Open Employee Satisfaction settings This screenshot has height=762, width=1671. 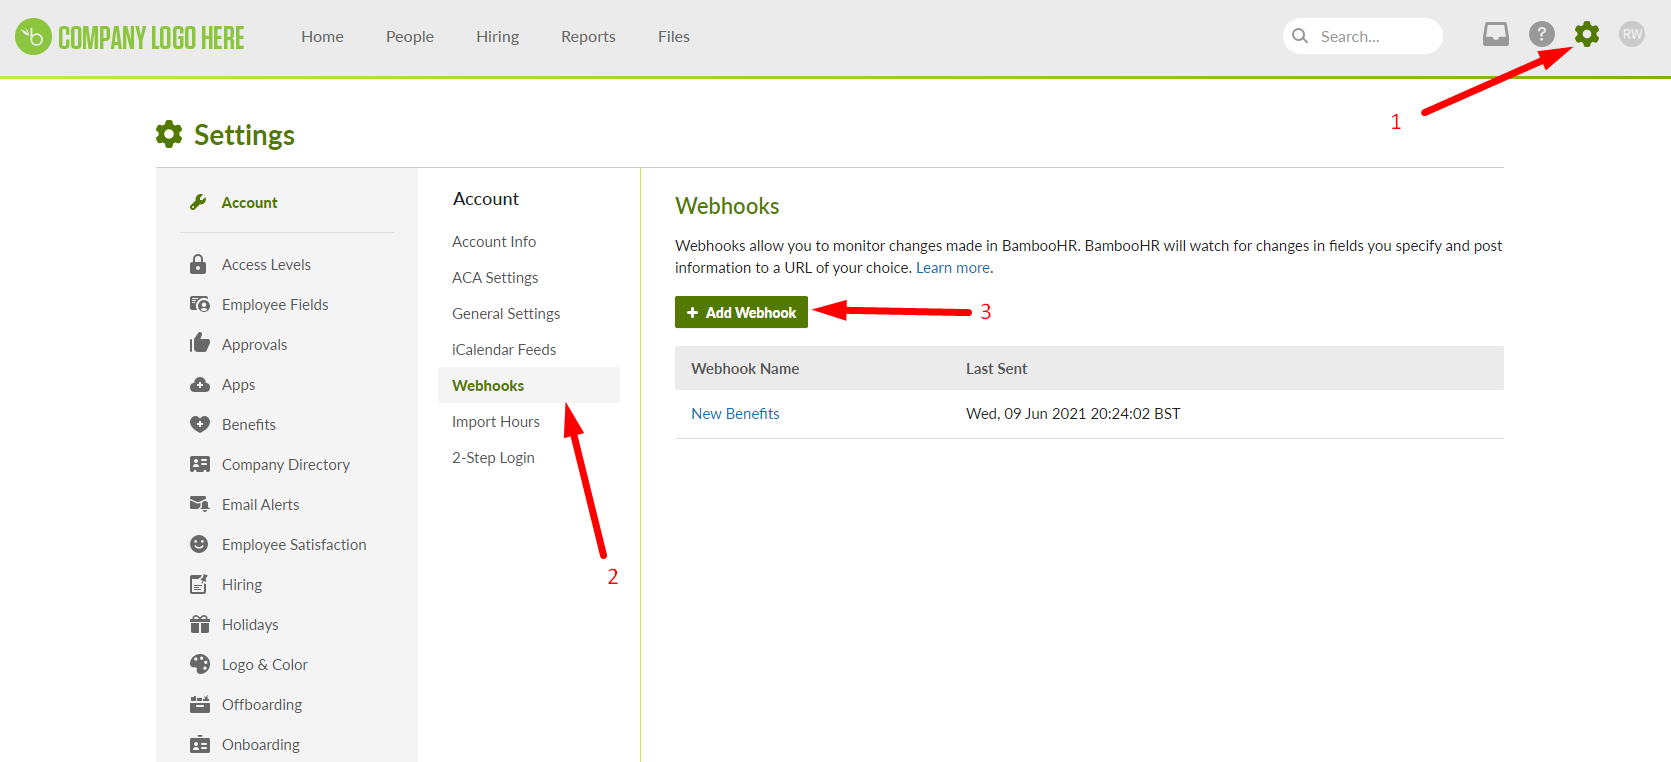point(294,544)
